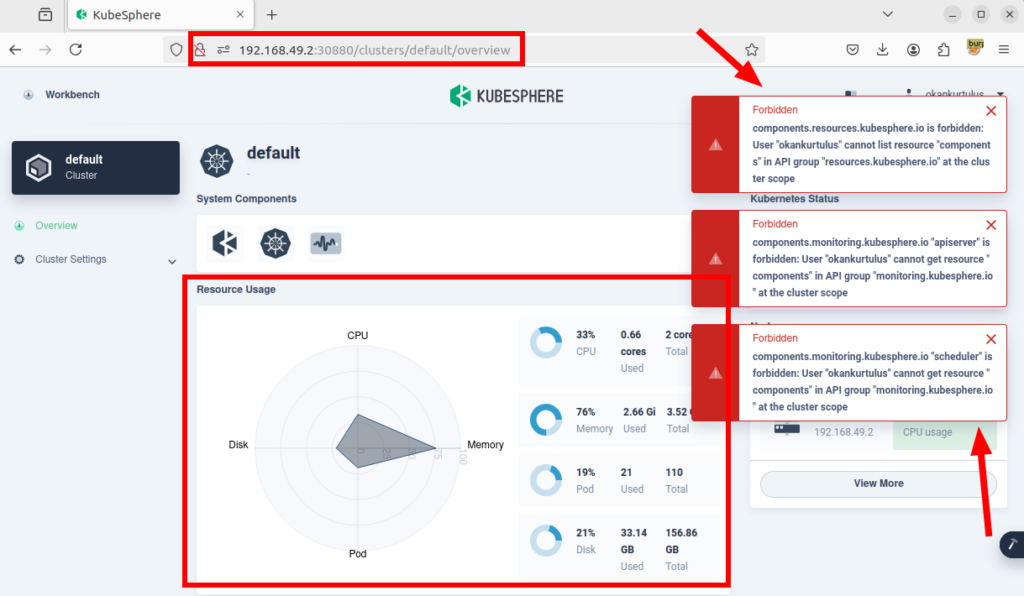Click the Memory usage donut chart
1024x596 pixels.
click(x=546, y=420)
